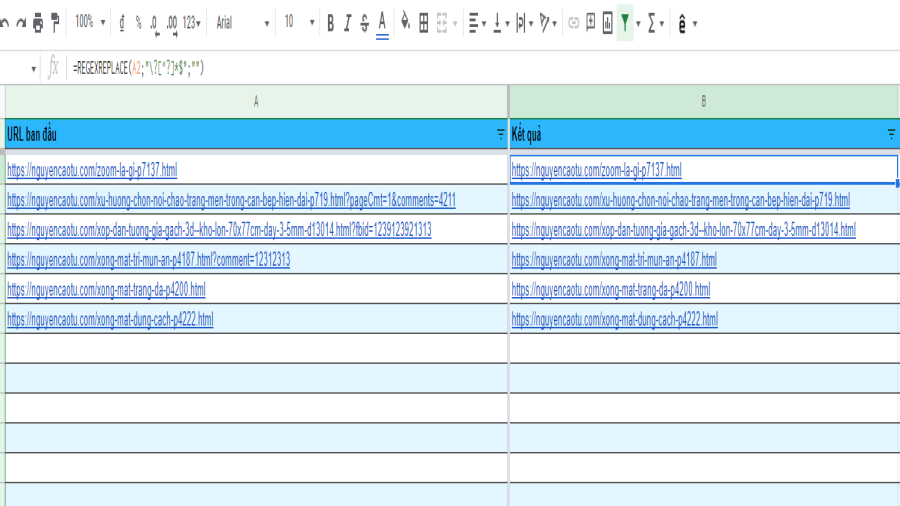Viewport: 900px width, 506px height.
Task: Open xop-dan-tuong link with fbid parameter
Action: tap(219, 229)
